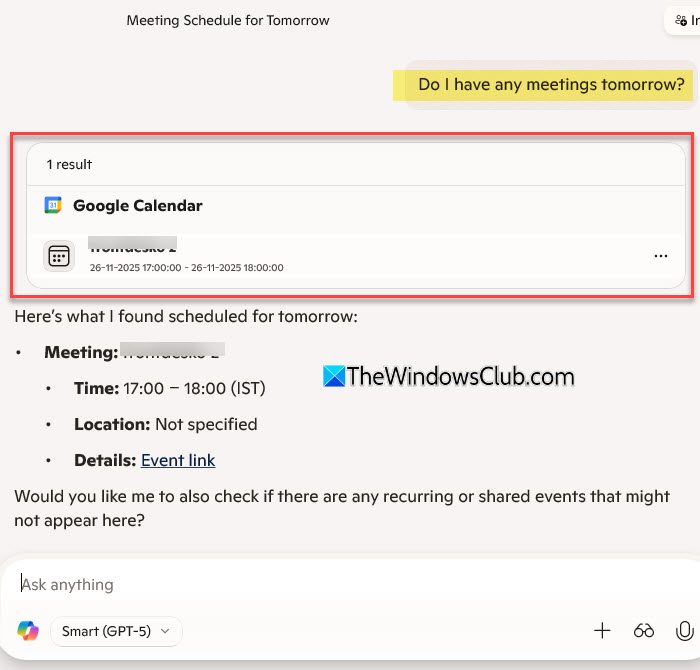
Task: Click the Google Calendar heading text
Action: [x=138, y=206]
